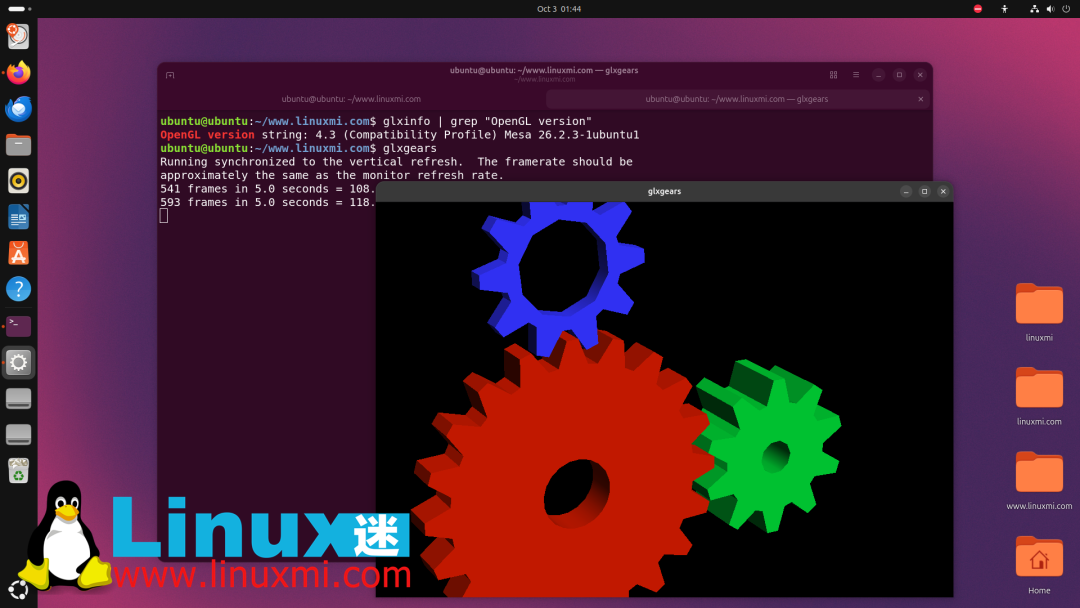This screenshot has width=1080, height=608.
Task: Open the power menu icon in top bar
Action: tap(1066, 9)
